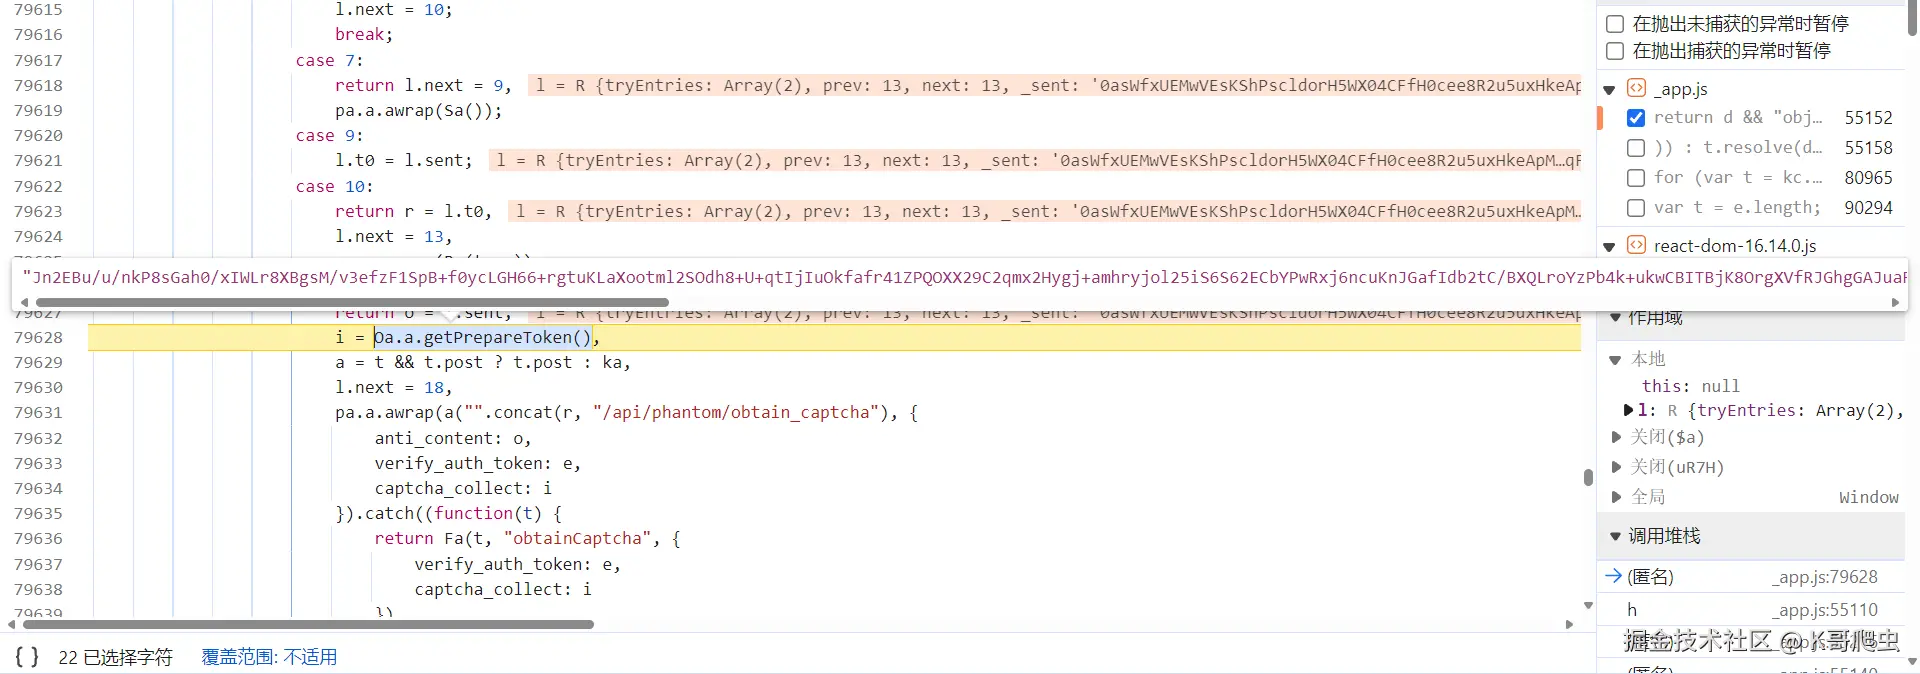Click the 'break;' statement on line 79616
This screenshot has height=674, width=1920.
pos(364,35)
